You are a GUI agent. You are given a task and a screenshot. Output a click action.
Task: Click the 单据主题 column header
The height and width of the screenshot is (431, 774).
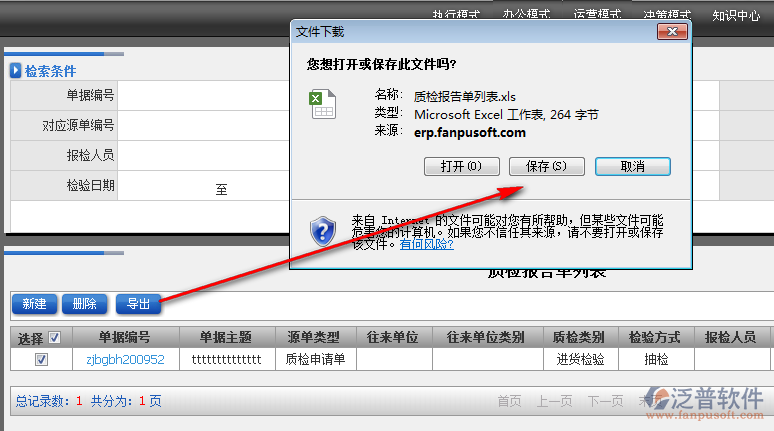[x=227, y=337]
